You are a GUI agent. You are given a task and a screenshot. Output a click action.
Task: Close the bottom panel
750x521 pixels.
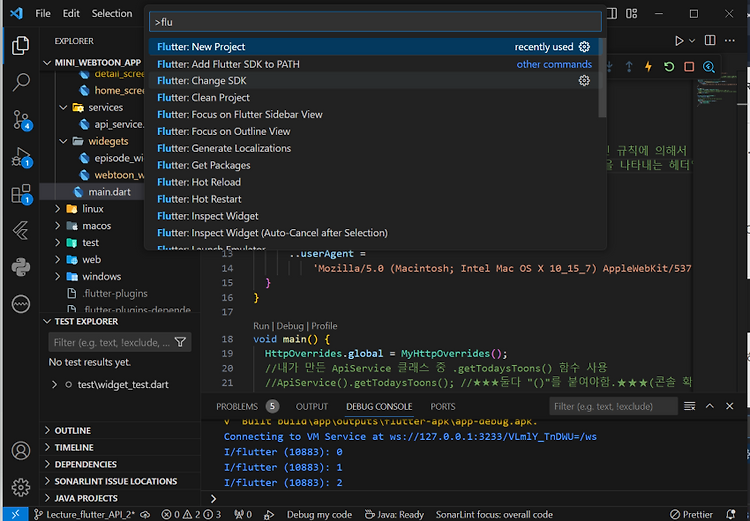click(x=729, y=406)
